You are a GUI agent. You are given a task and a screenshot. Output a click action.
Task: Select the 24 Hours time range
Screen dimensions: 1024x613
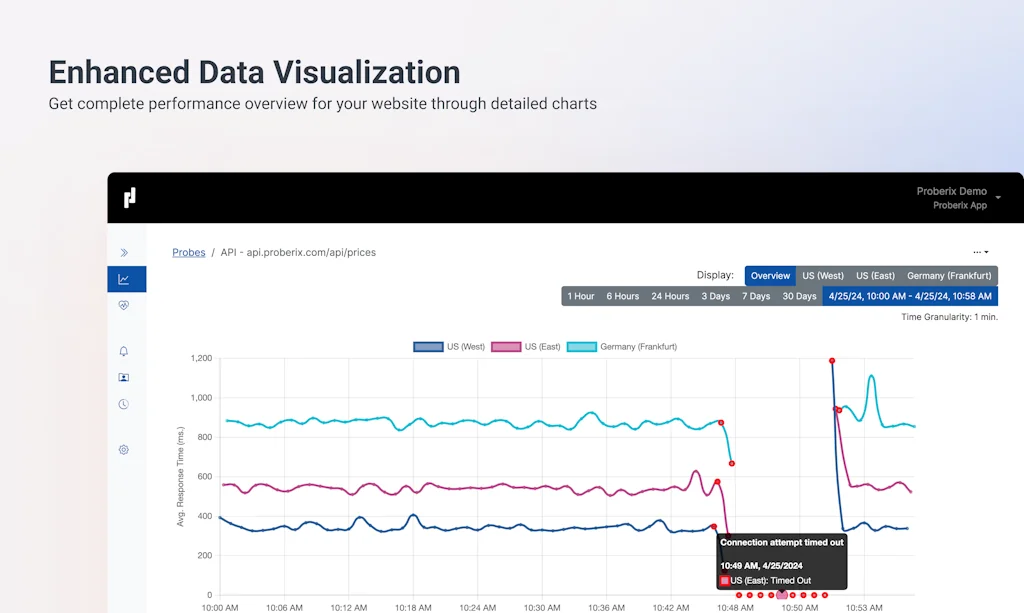click(x=670, y=296)
